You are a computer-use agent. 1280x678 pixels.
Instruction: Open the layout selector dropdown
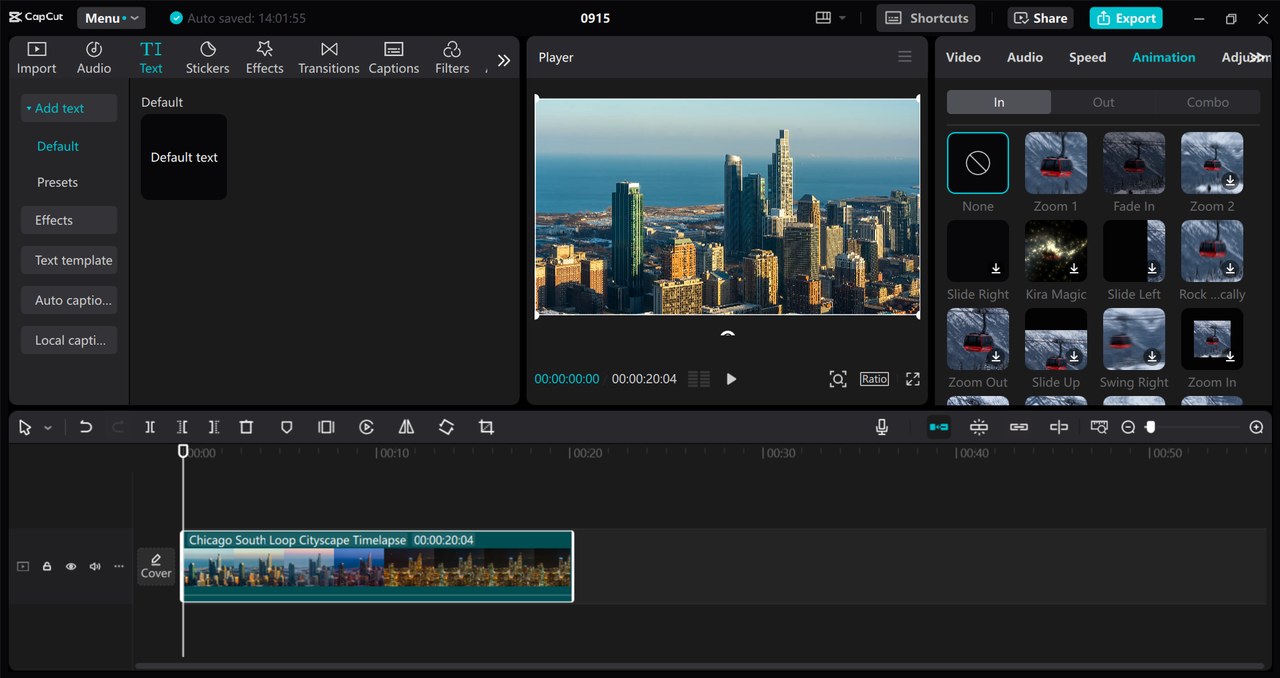point(830,18)
